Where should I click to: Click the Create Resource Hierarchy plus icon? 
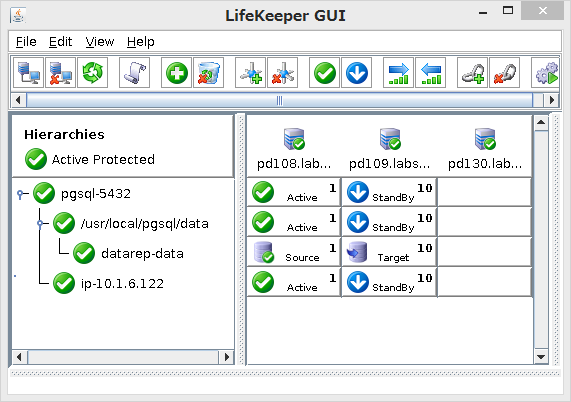[177, 73]
